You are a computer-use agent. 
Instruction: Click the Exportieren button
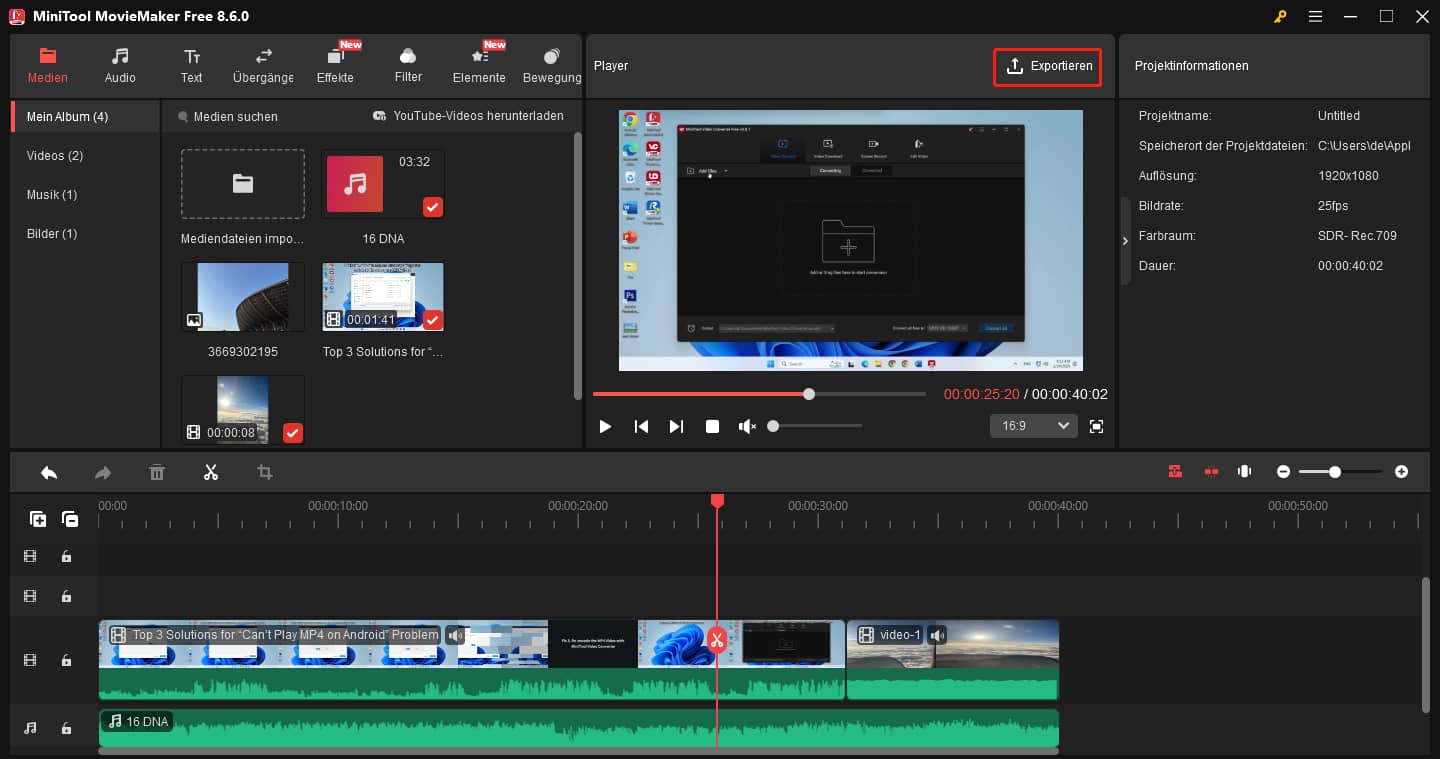1047,67
